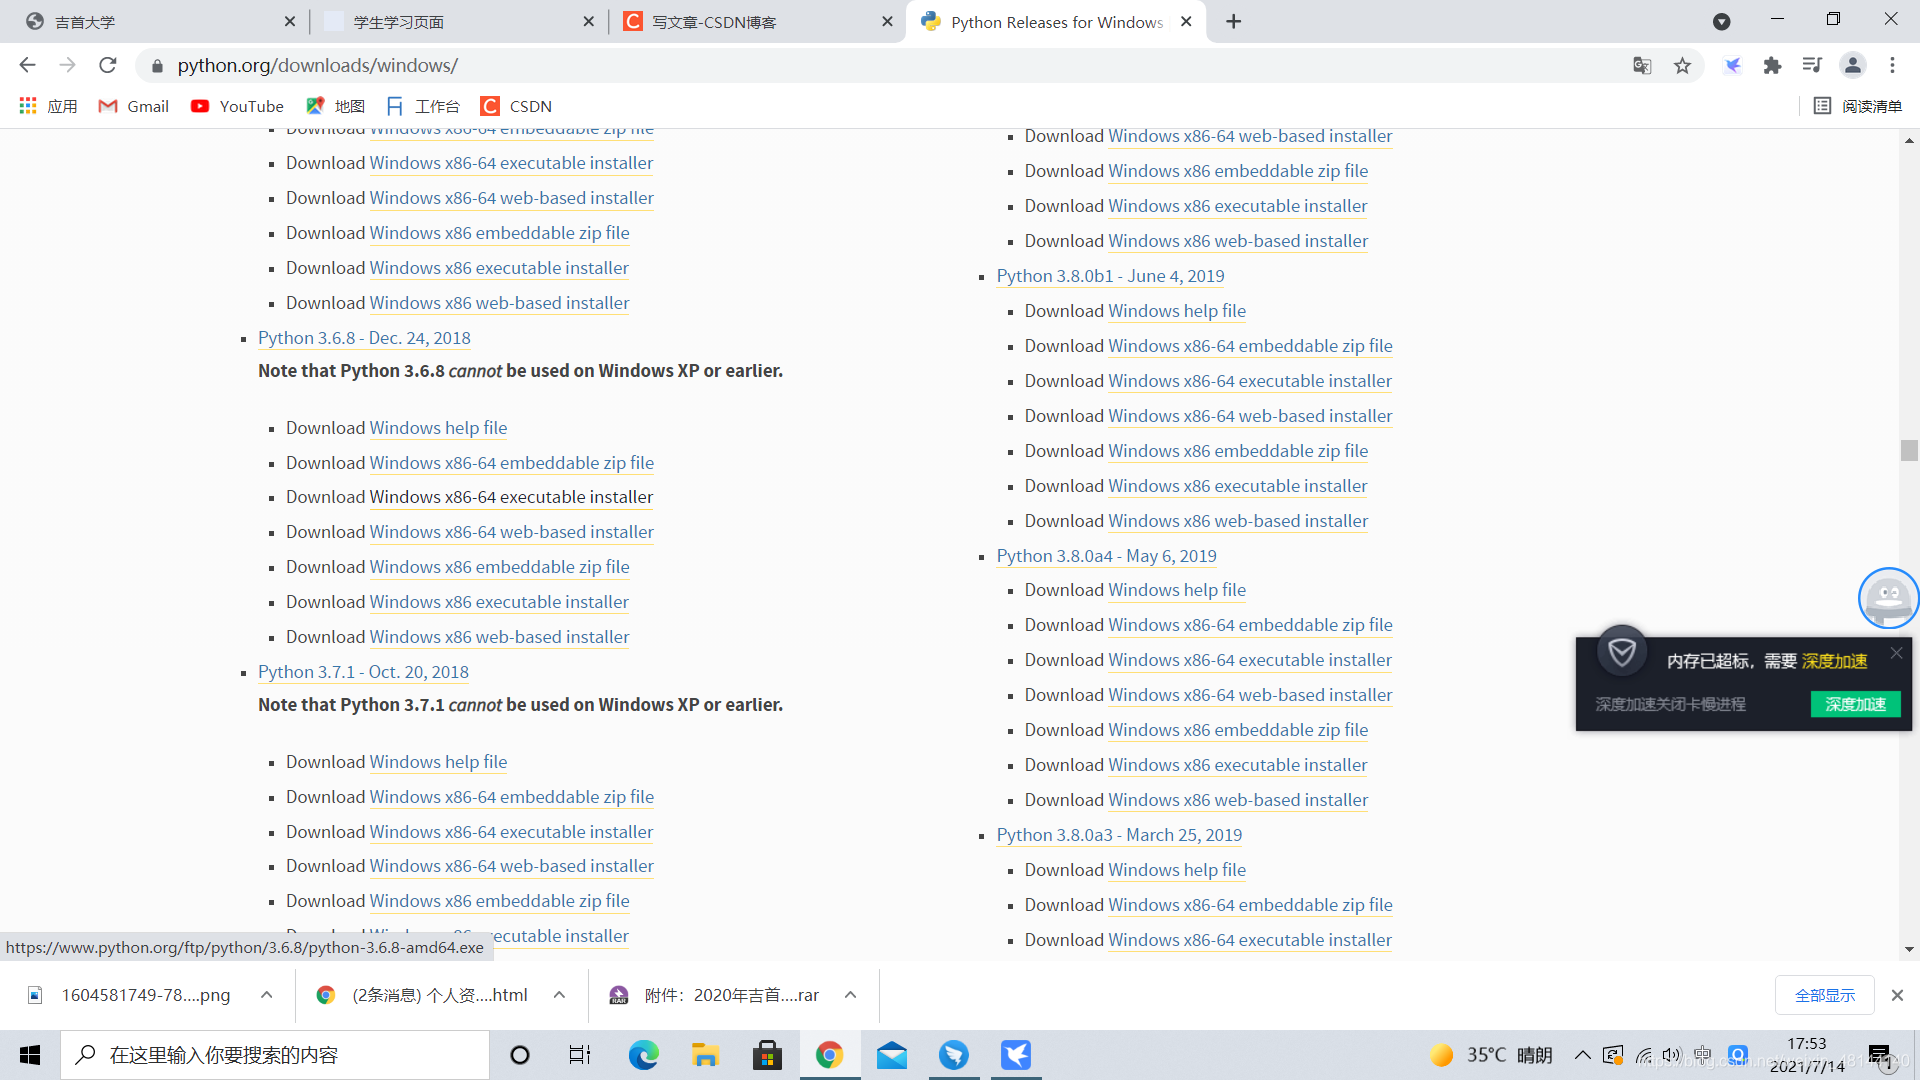This screenshot has height=1080, width=1920.
Task: Switch to the 吉首大学 tab
Action: 85,22
